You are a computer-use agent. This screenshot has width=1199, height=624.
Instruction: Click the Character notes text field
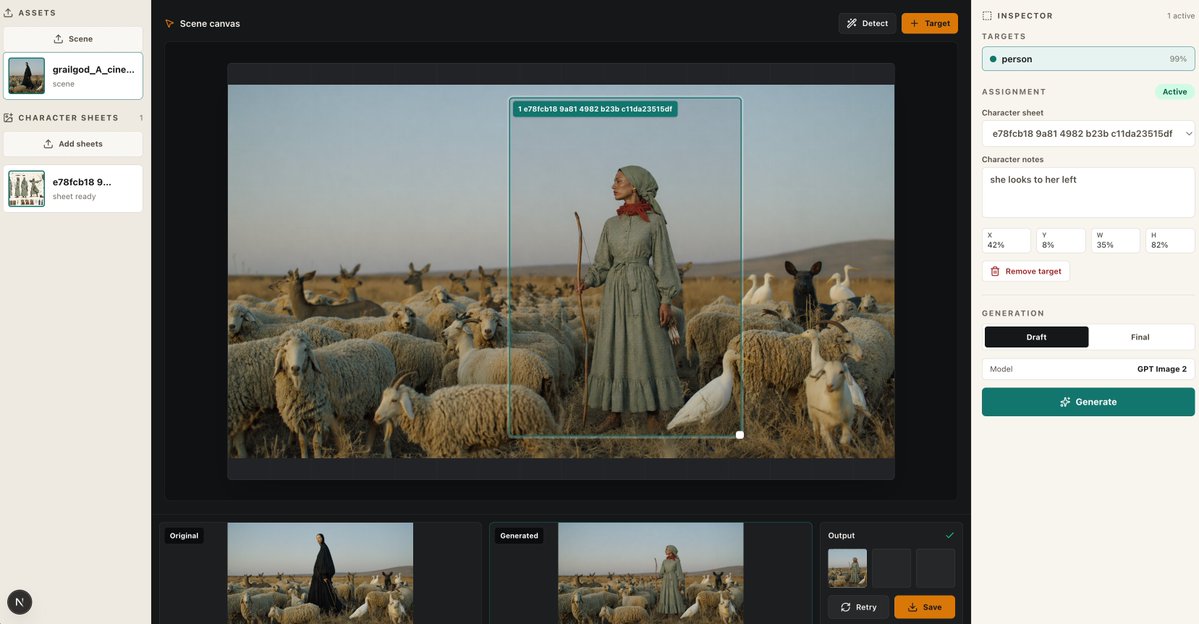tap(1087, 193)
